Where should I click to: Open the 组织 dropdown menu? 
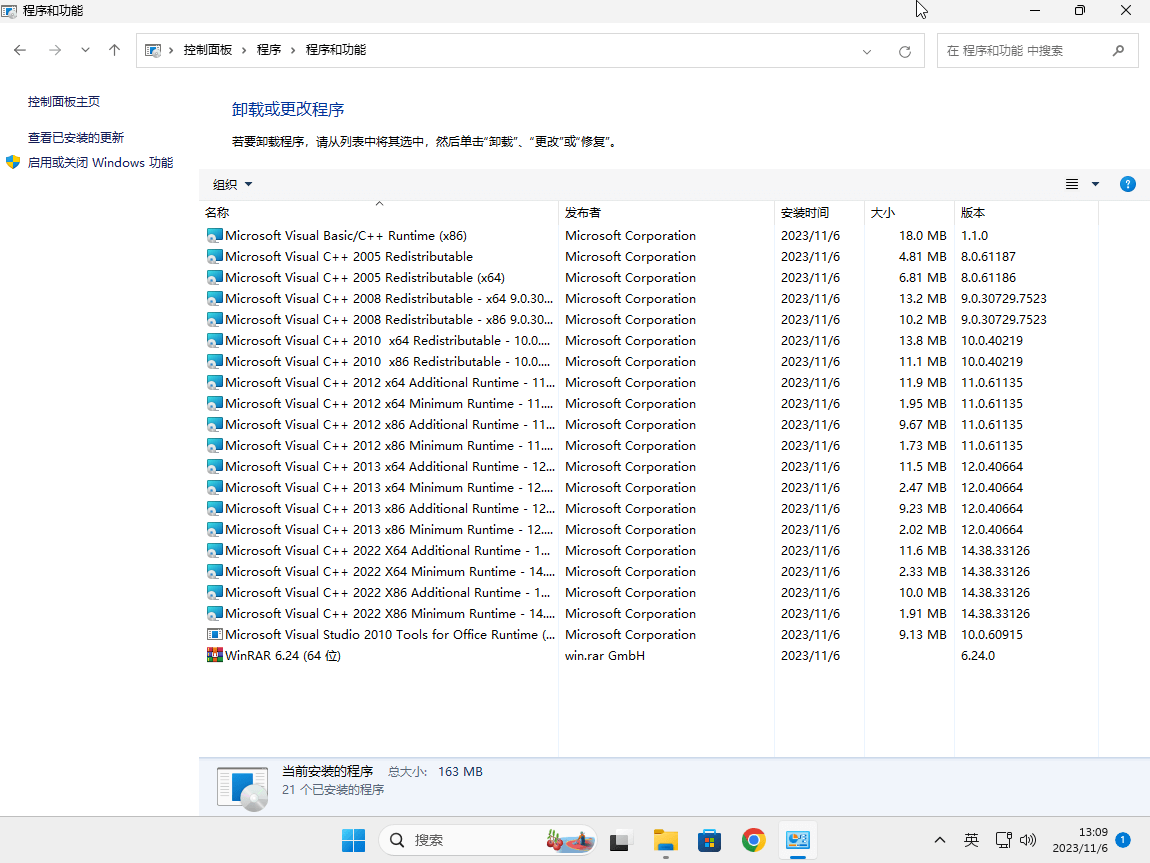(232, 184)
